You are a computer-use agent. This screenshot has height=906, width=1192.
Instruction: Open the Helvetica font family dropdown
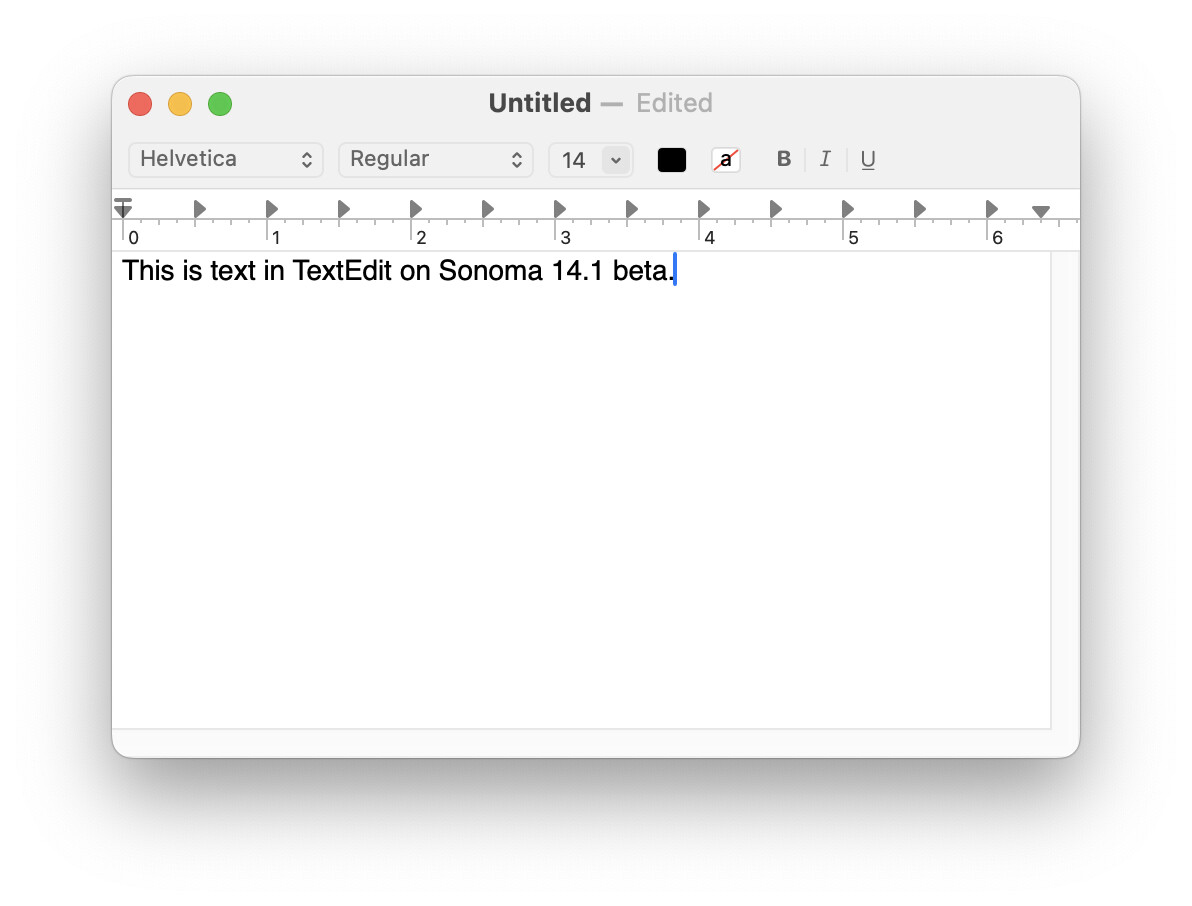pyautogui.click(x=225, y=160)
